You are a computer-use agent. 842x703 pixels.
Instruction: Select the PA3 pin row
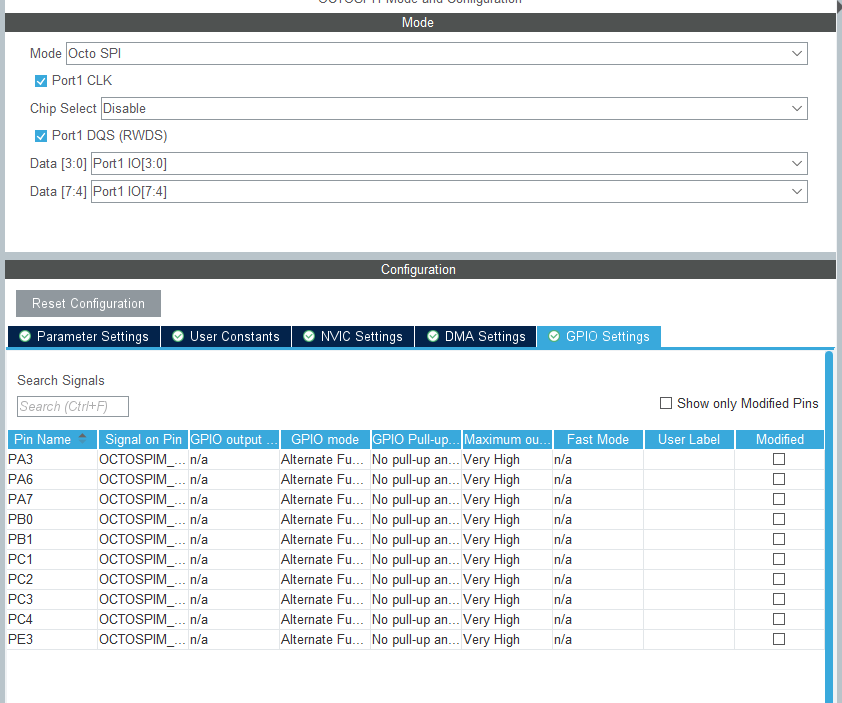coord(416,460)
